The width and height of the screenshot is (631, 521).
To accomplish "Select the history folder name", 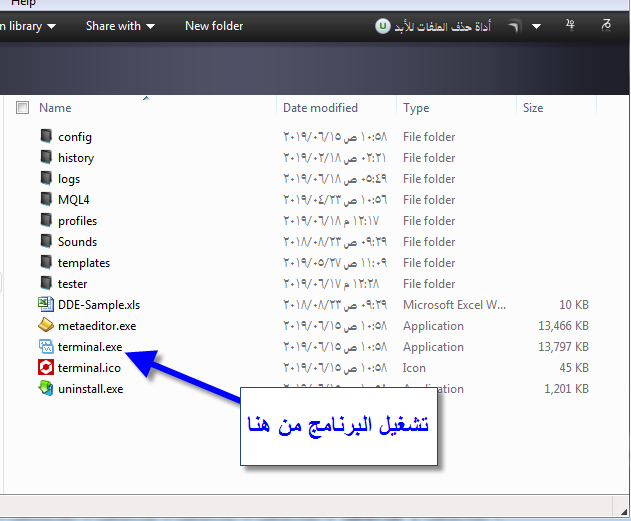I will pos(76,158).
